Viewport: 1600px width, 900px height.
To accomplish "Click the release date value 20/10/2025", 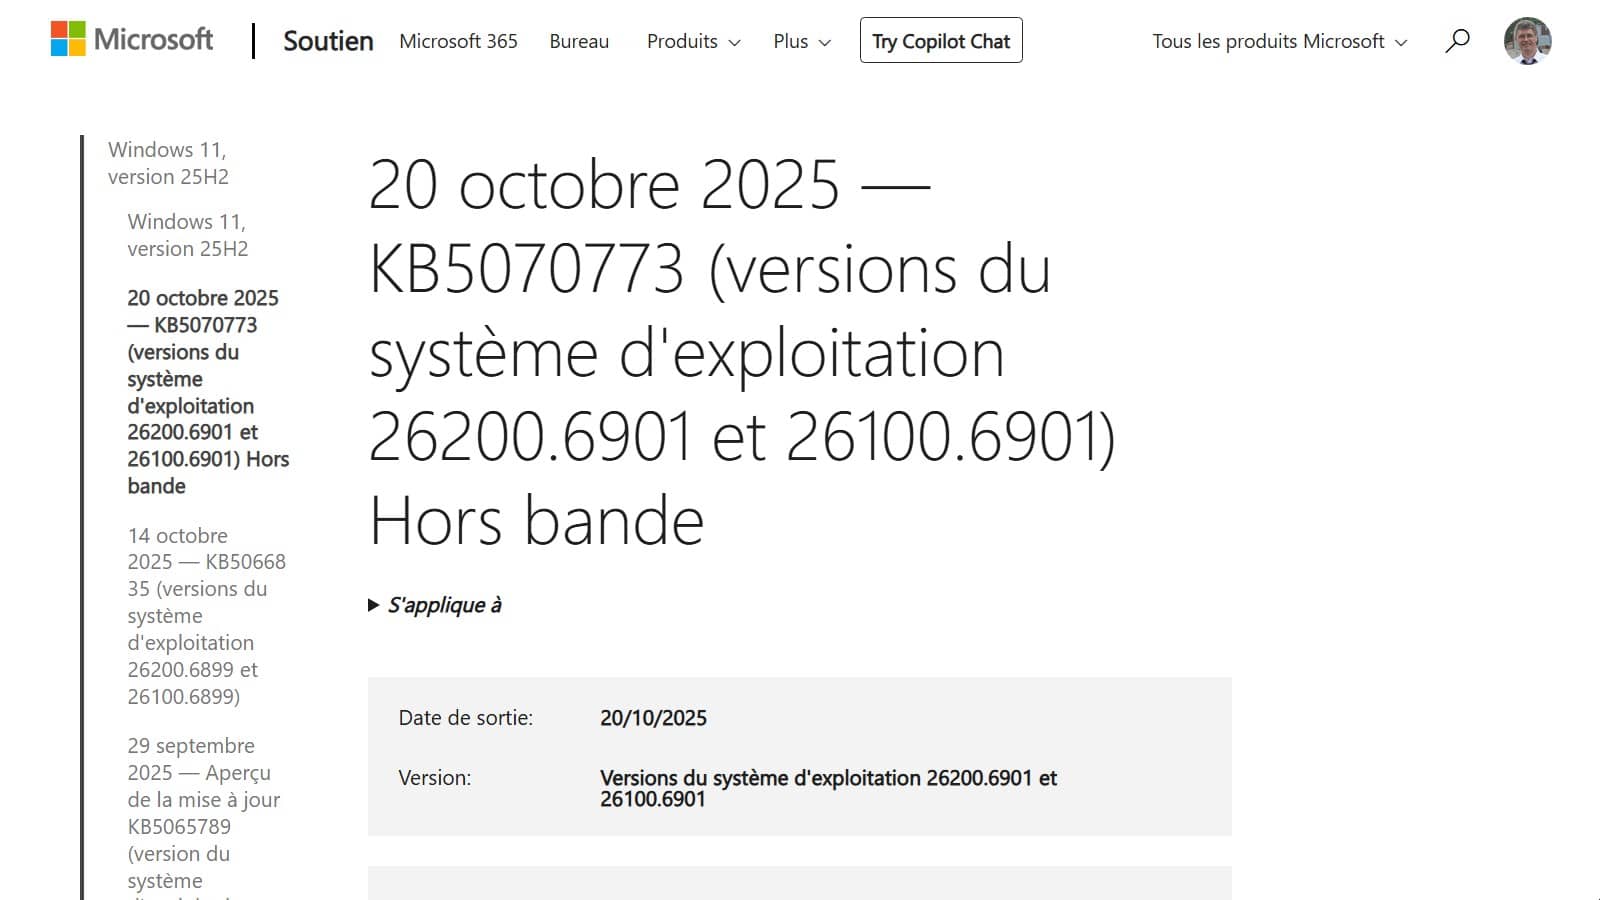I will (653, 718).
